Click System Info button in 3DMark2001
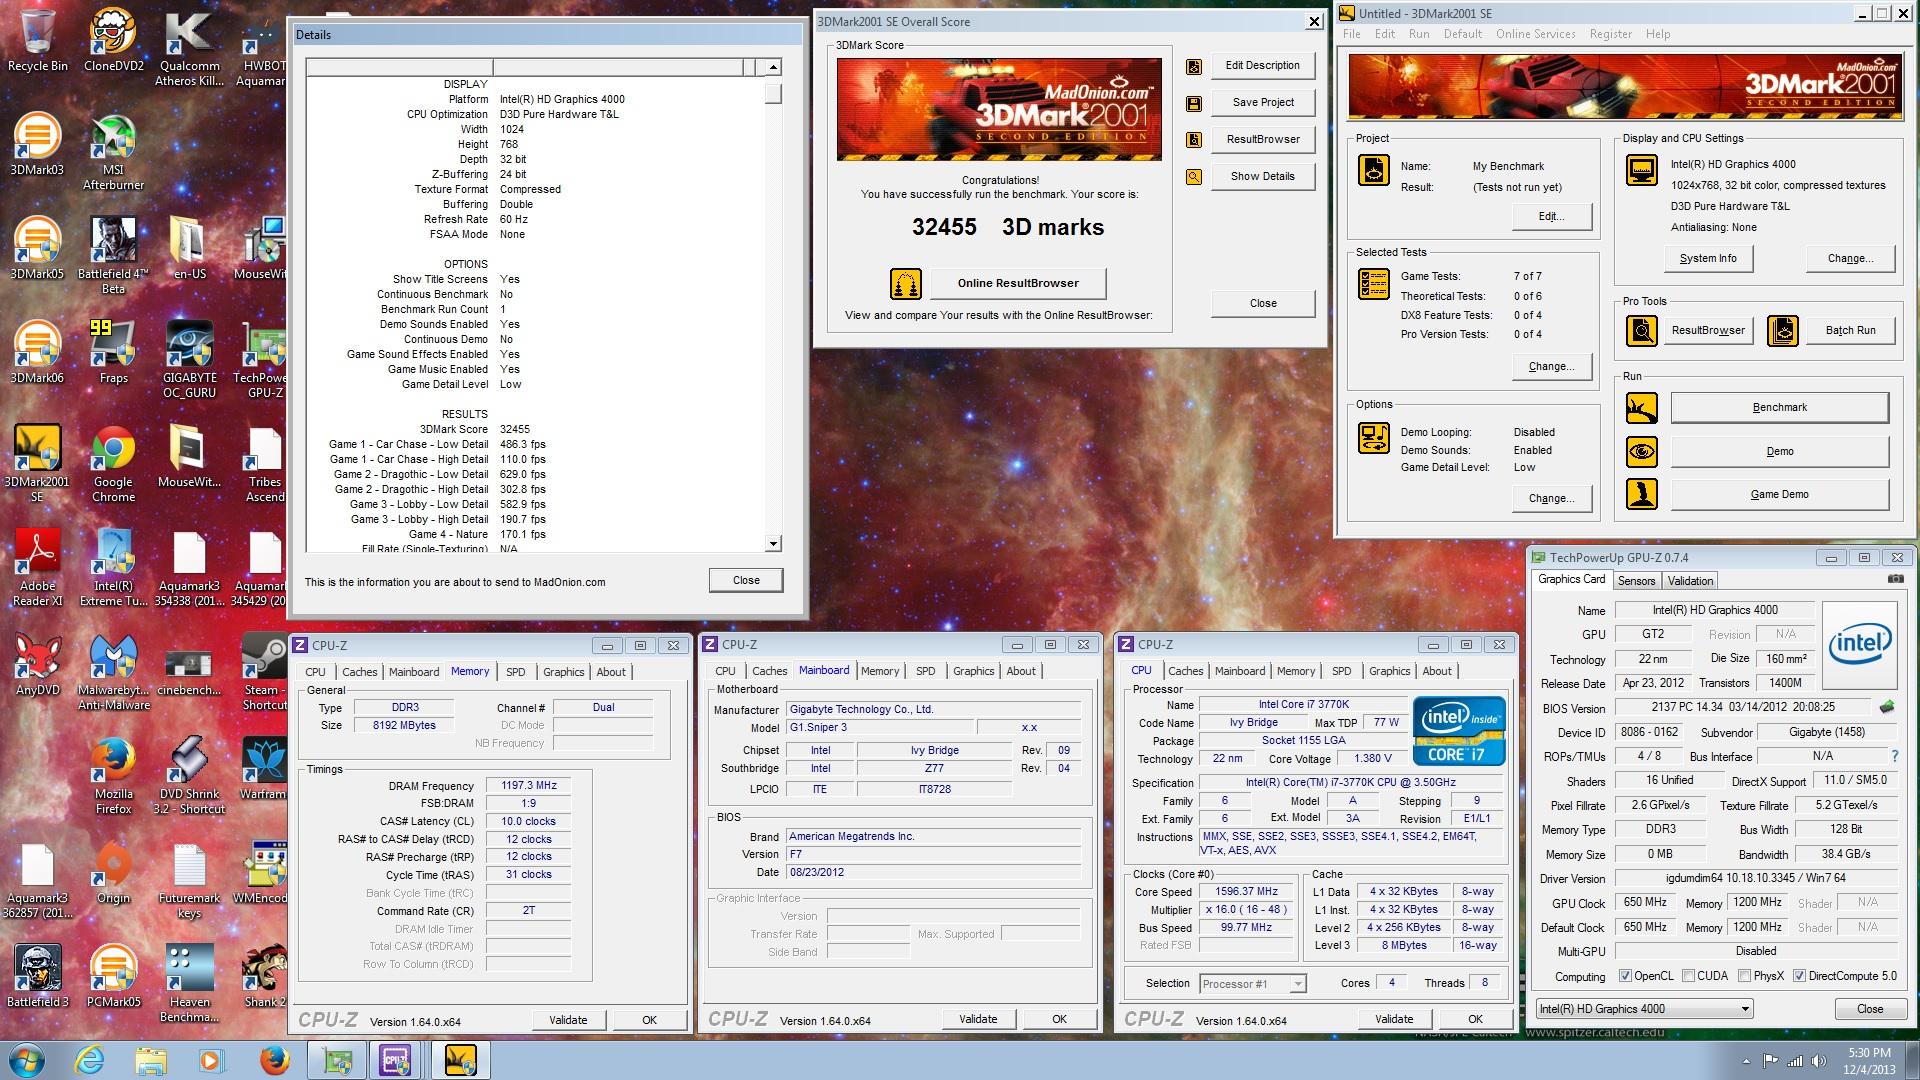The image size is (1920, 1080). coord(1708,258)
